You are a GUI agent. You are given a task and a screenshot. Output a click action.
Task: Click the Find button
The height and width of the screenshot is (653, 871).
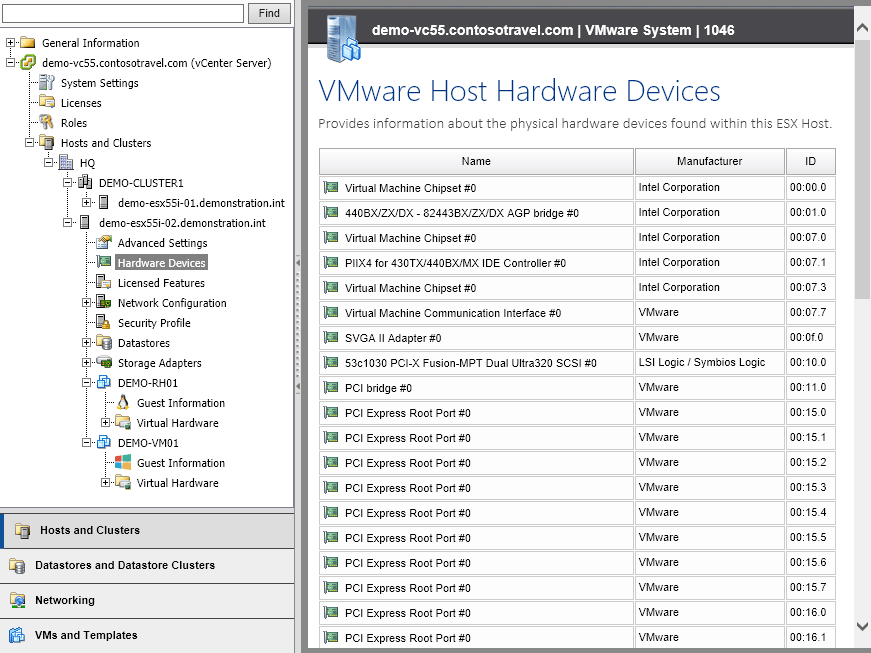point(269,13)
